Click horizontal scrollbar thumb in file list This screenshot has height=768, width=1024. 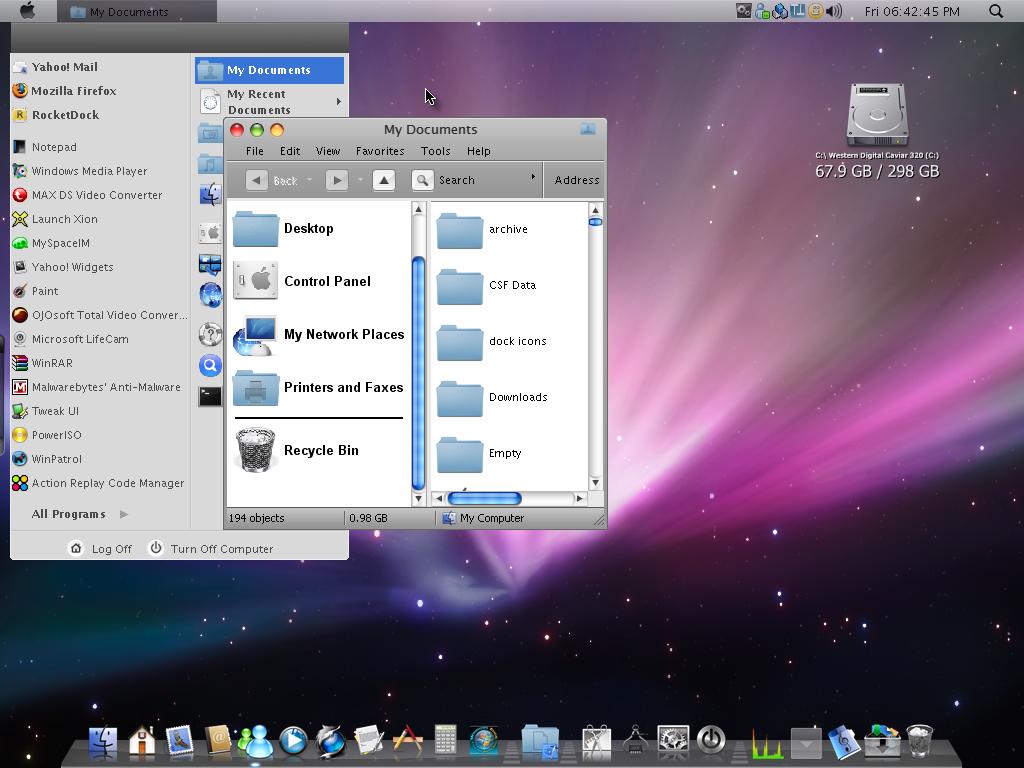pyautogui.click(x=485, y=498)
